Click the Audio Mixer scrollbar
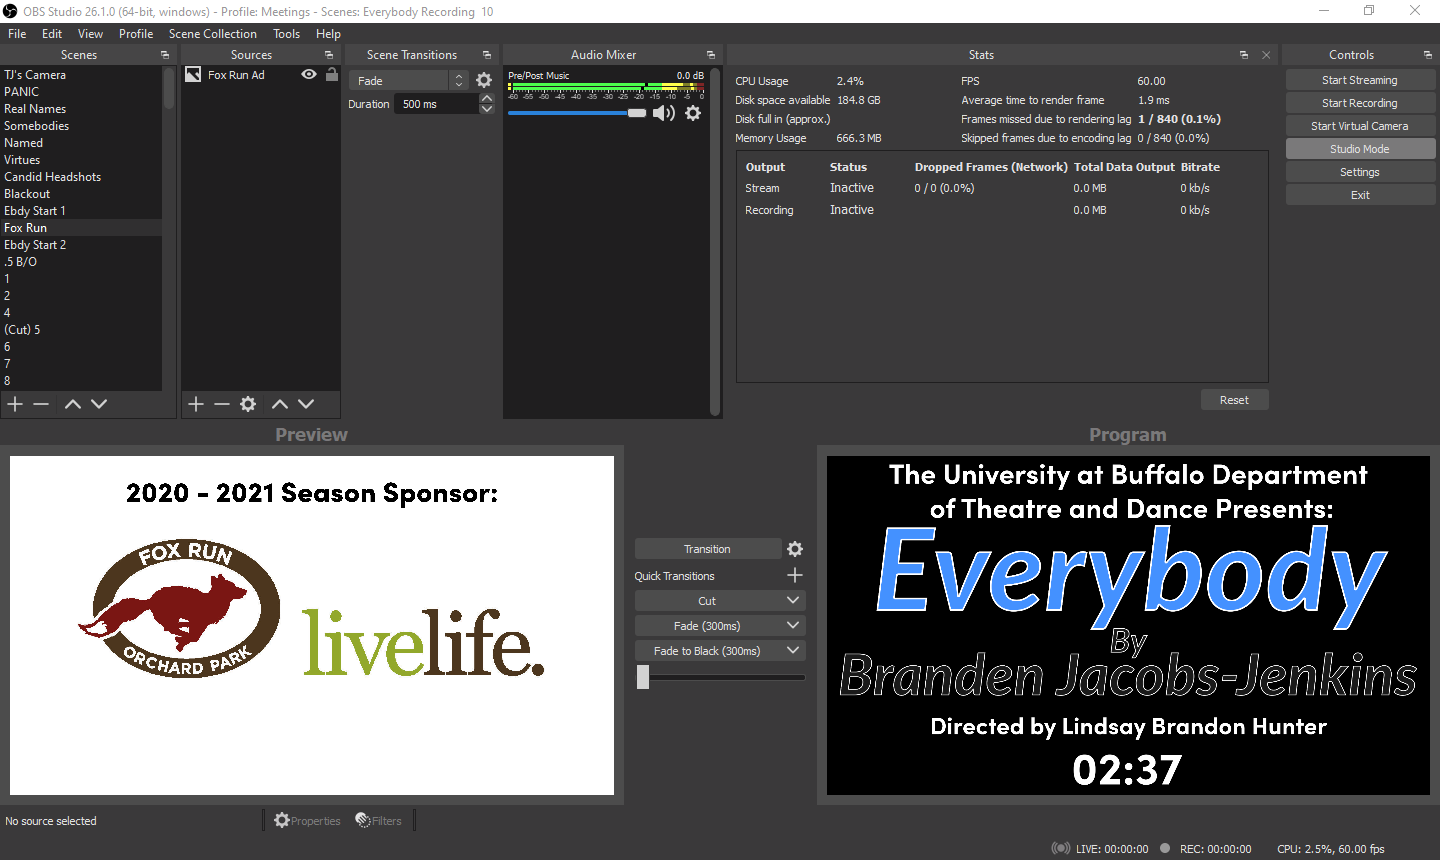This screenshot has height=860, width=1440. click(715, 240)
